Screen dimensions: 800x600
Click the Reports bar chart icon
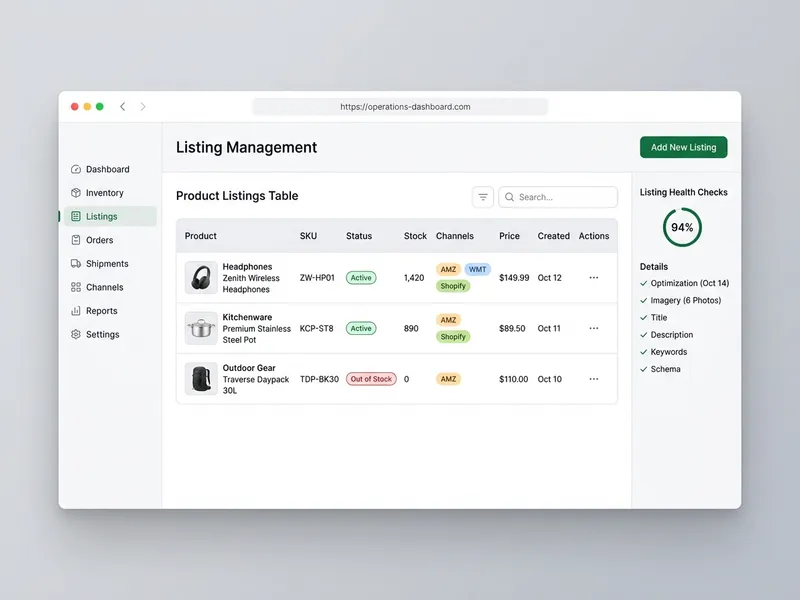76,311
